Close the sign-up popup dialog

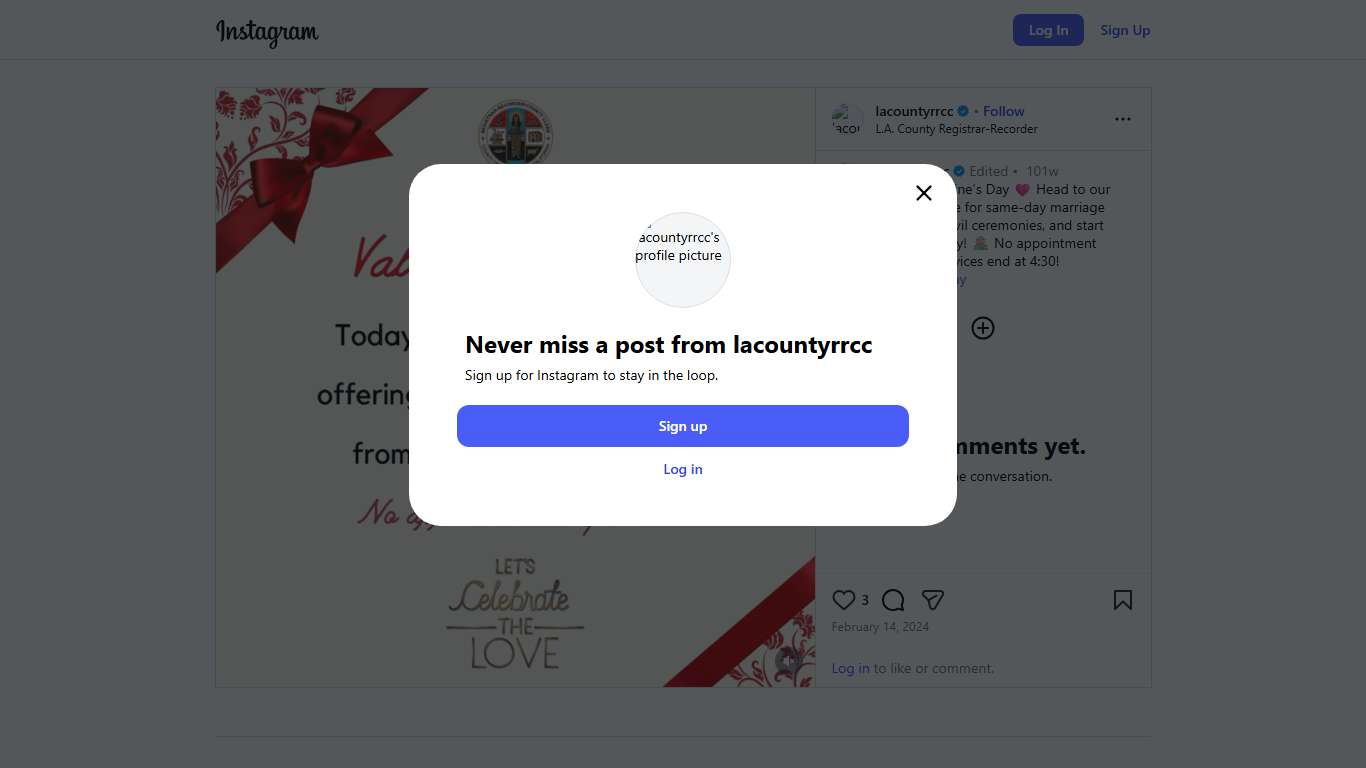pos(924,193)
